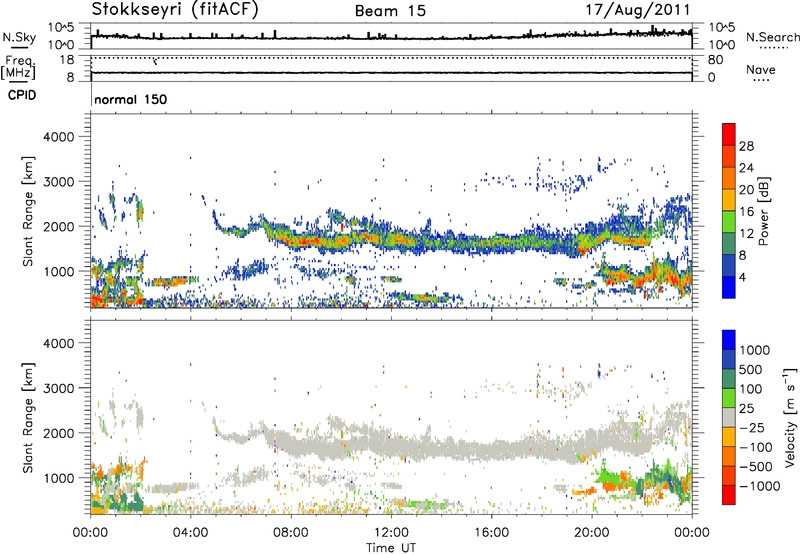The image size is (800, 554).
Task: Select the 'N.Sky' legend label
Action: click(x=19, y=37)
